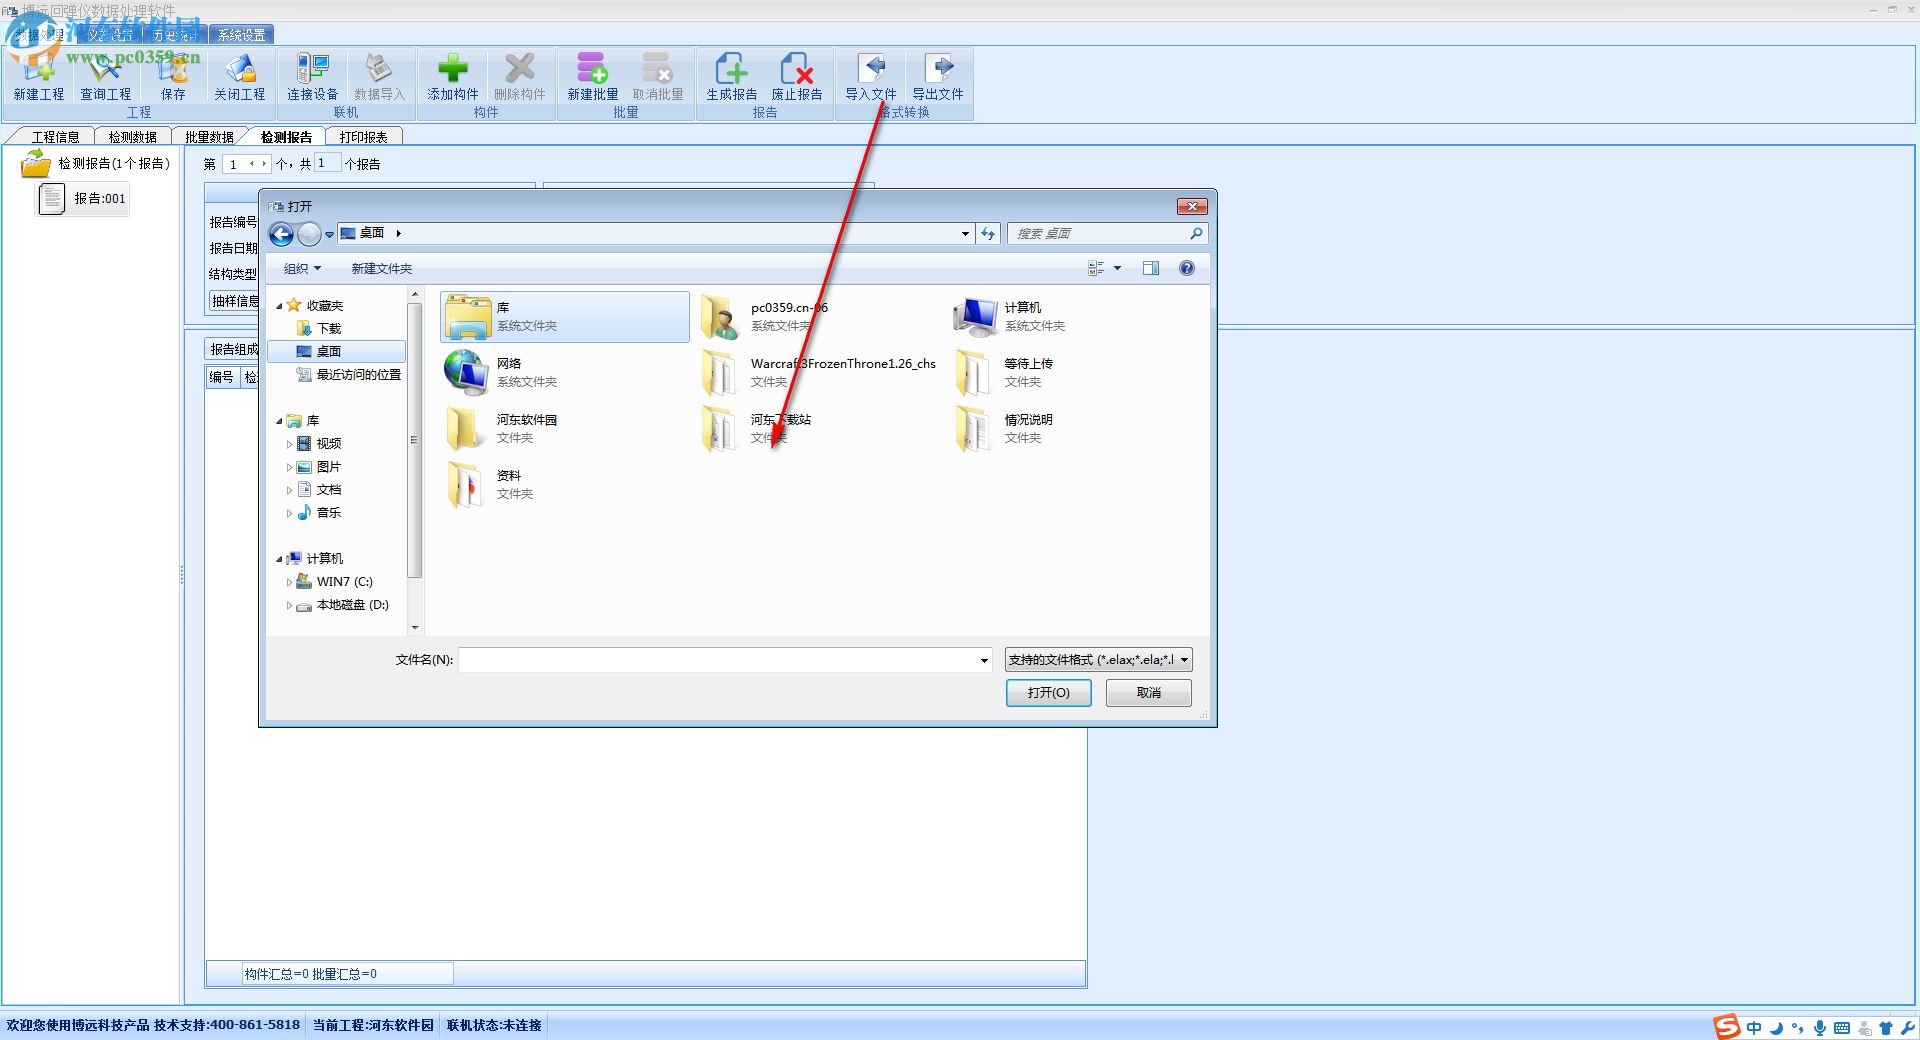
Task: Click 新建文件夹 in the dialog toolbar
Action: [x=381, y=268]
